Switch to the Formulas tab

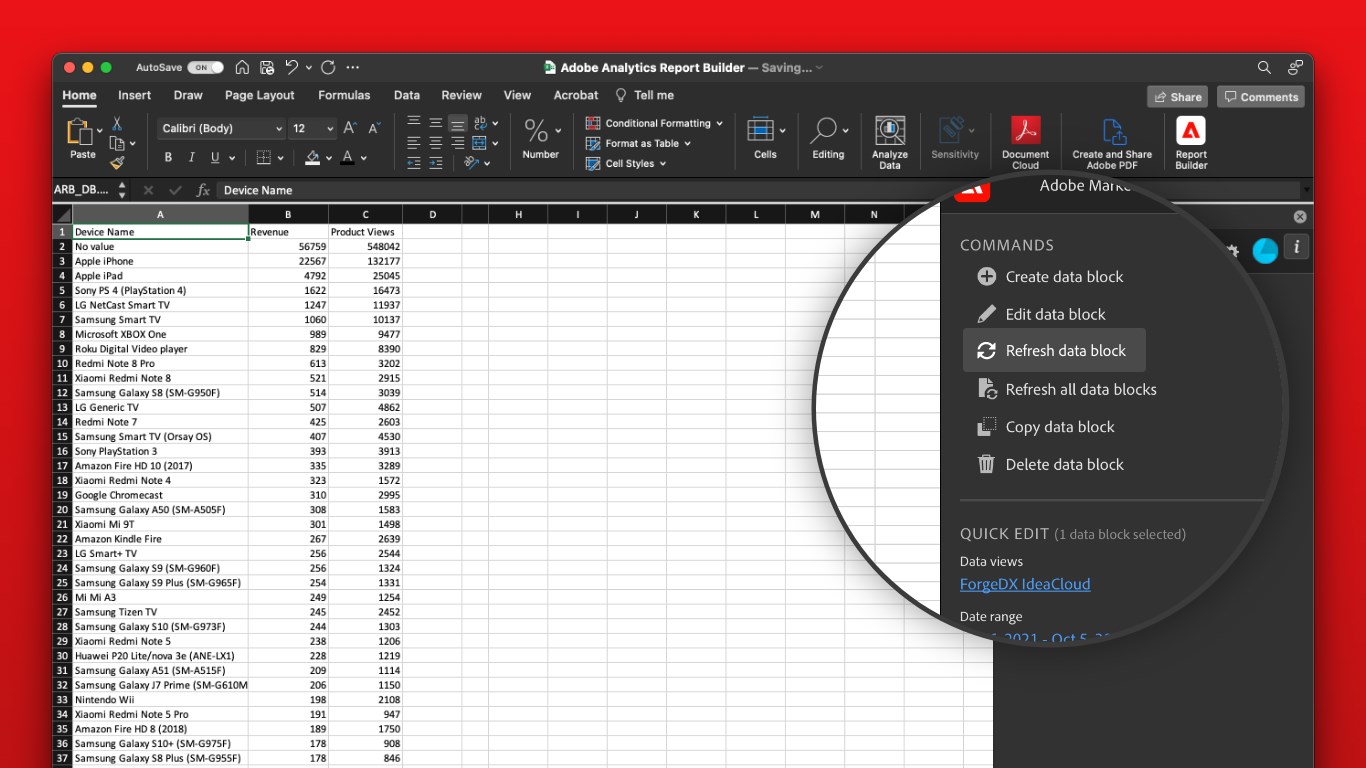pyautogui.click(x=344, y=95)
